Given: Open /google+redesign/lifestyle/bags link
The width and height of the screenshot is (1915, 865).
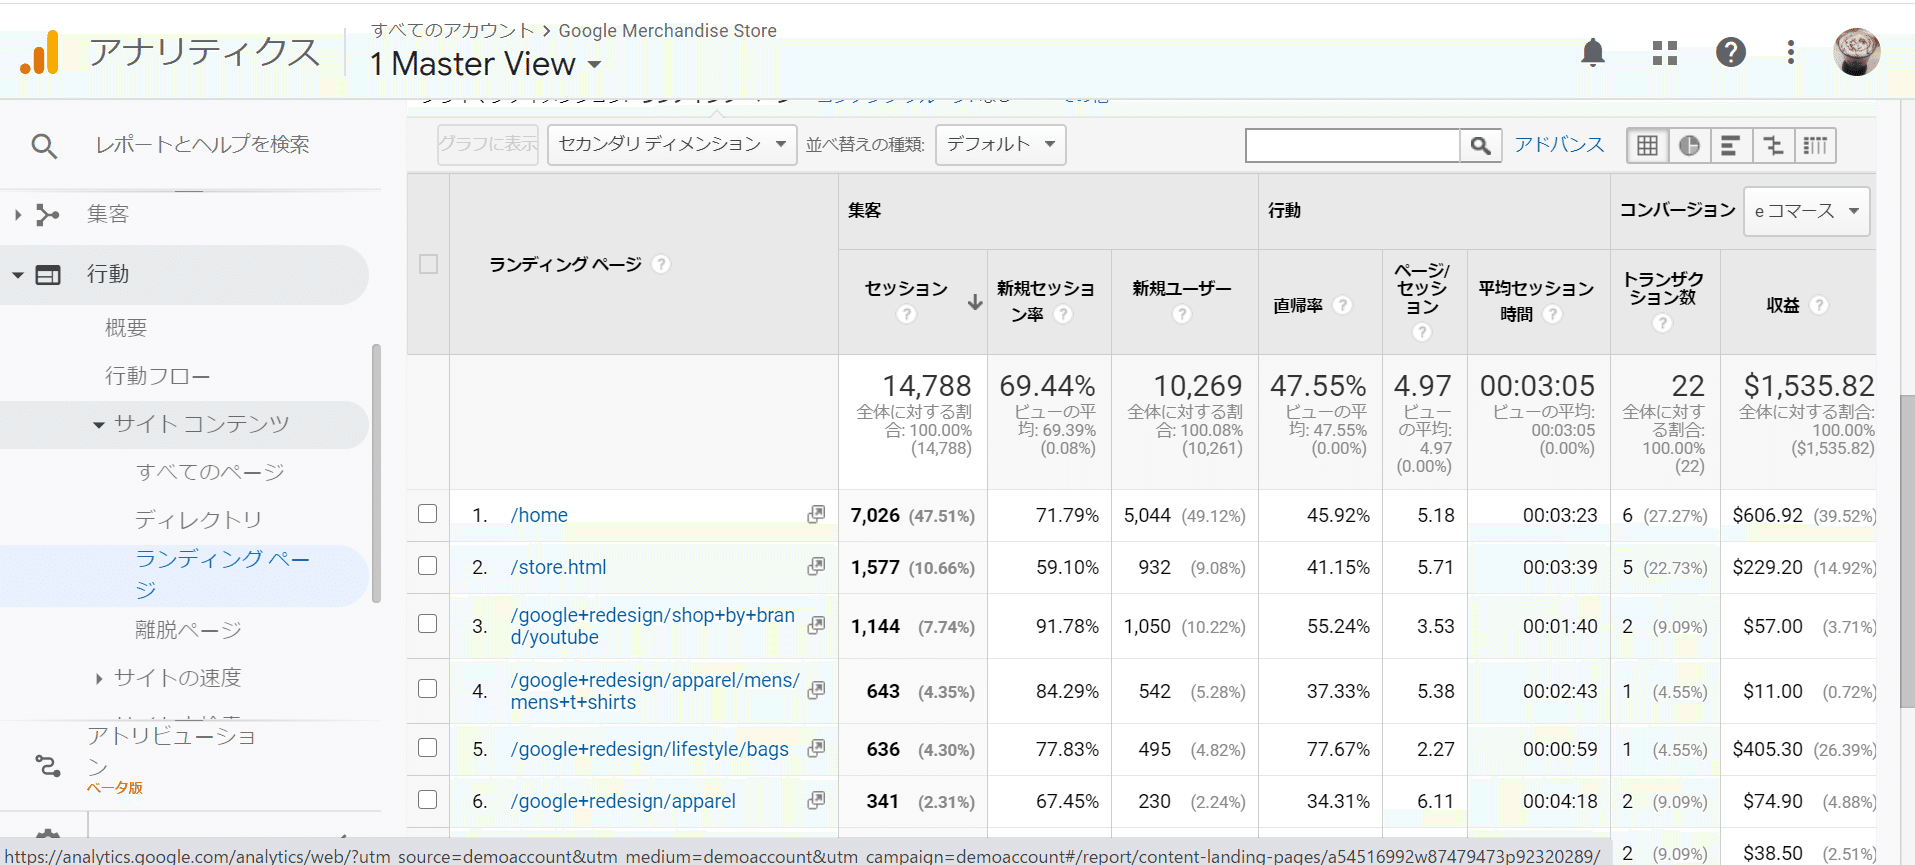Looking at the screenshot, I should click(x=650, y=749).
